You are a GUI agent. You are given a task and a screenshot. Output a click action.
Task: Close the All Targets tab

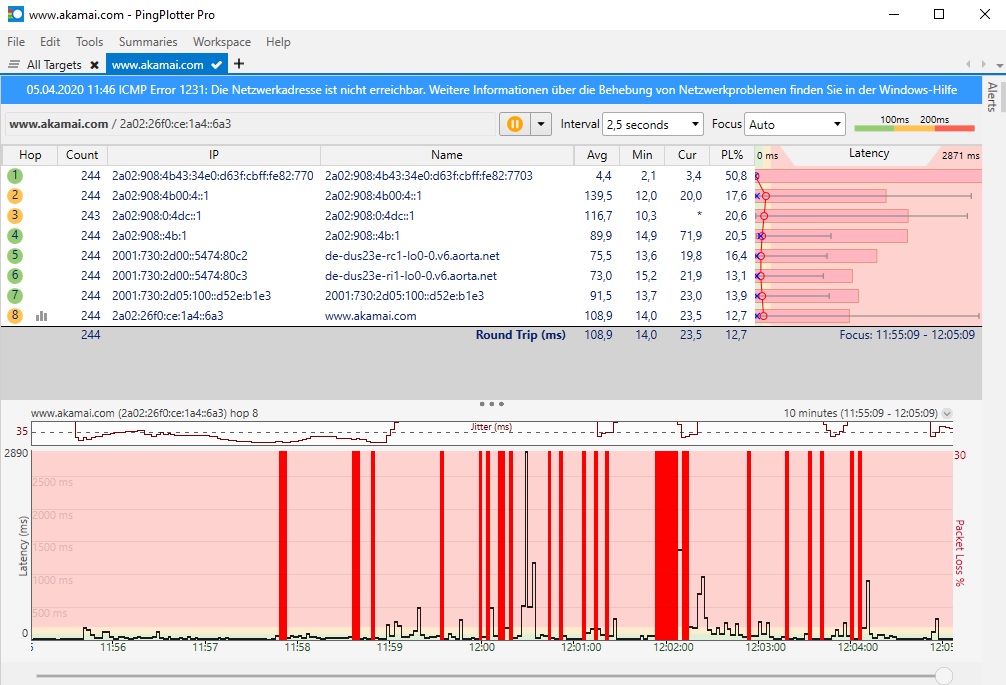94,65
